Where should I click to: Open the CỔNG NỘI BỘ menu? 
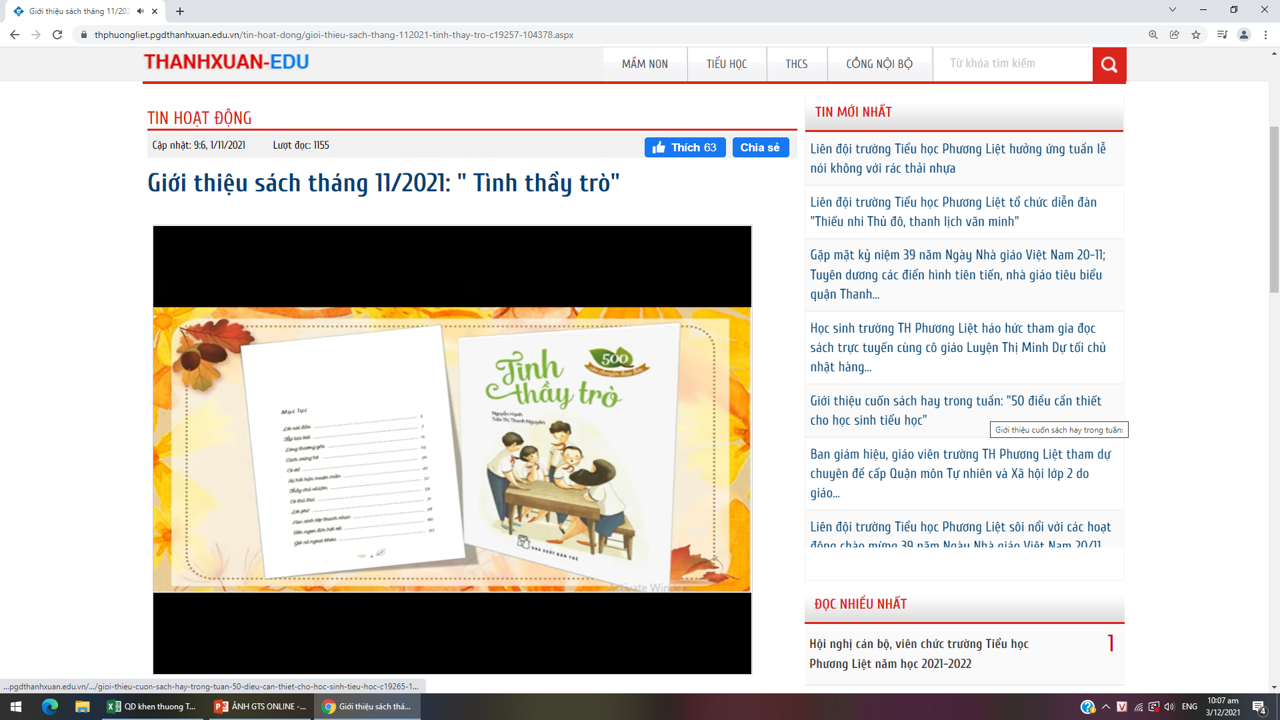880,64
